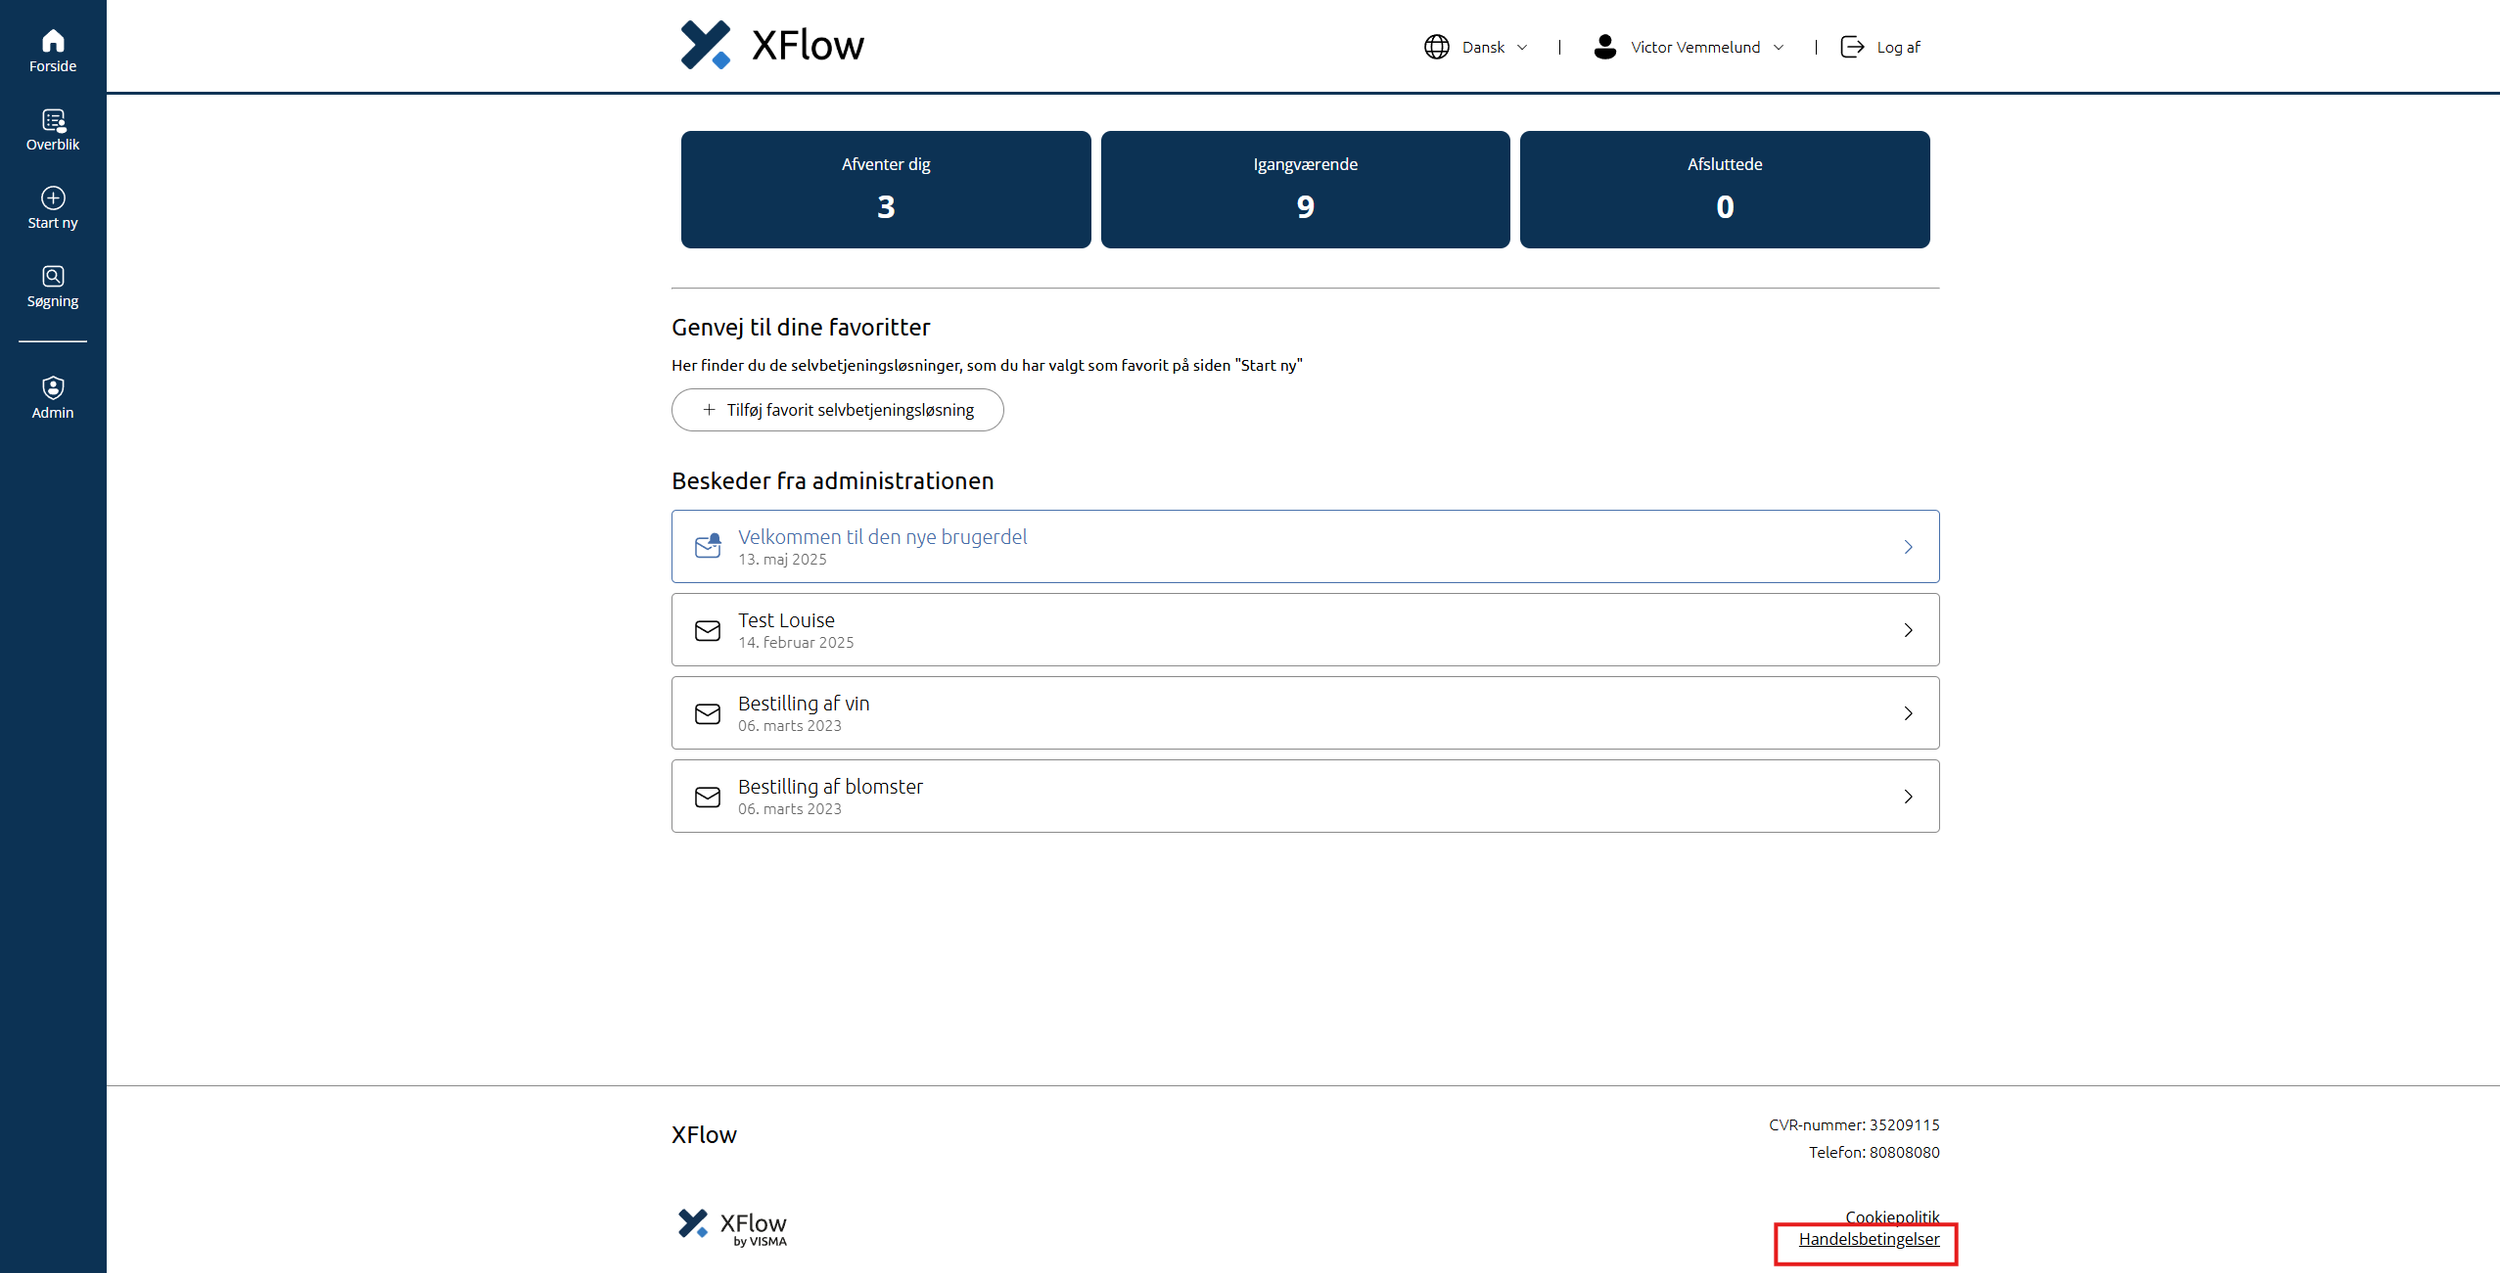
Task: Open the Cookiepolitik footer link
Action: (x=1891, y=1216)
